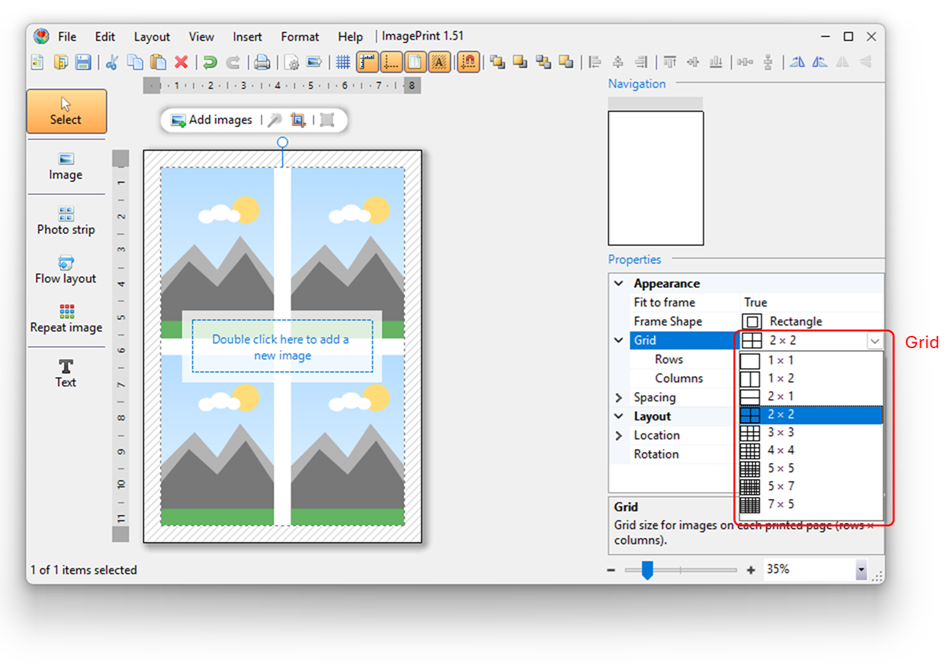Select the Photo strip tool
Screen dimensions: 948x662
(66, 220)
